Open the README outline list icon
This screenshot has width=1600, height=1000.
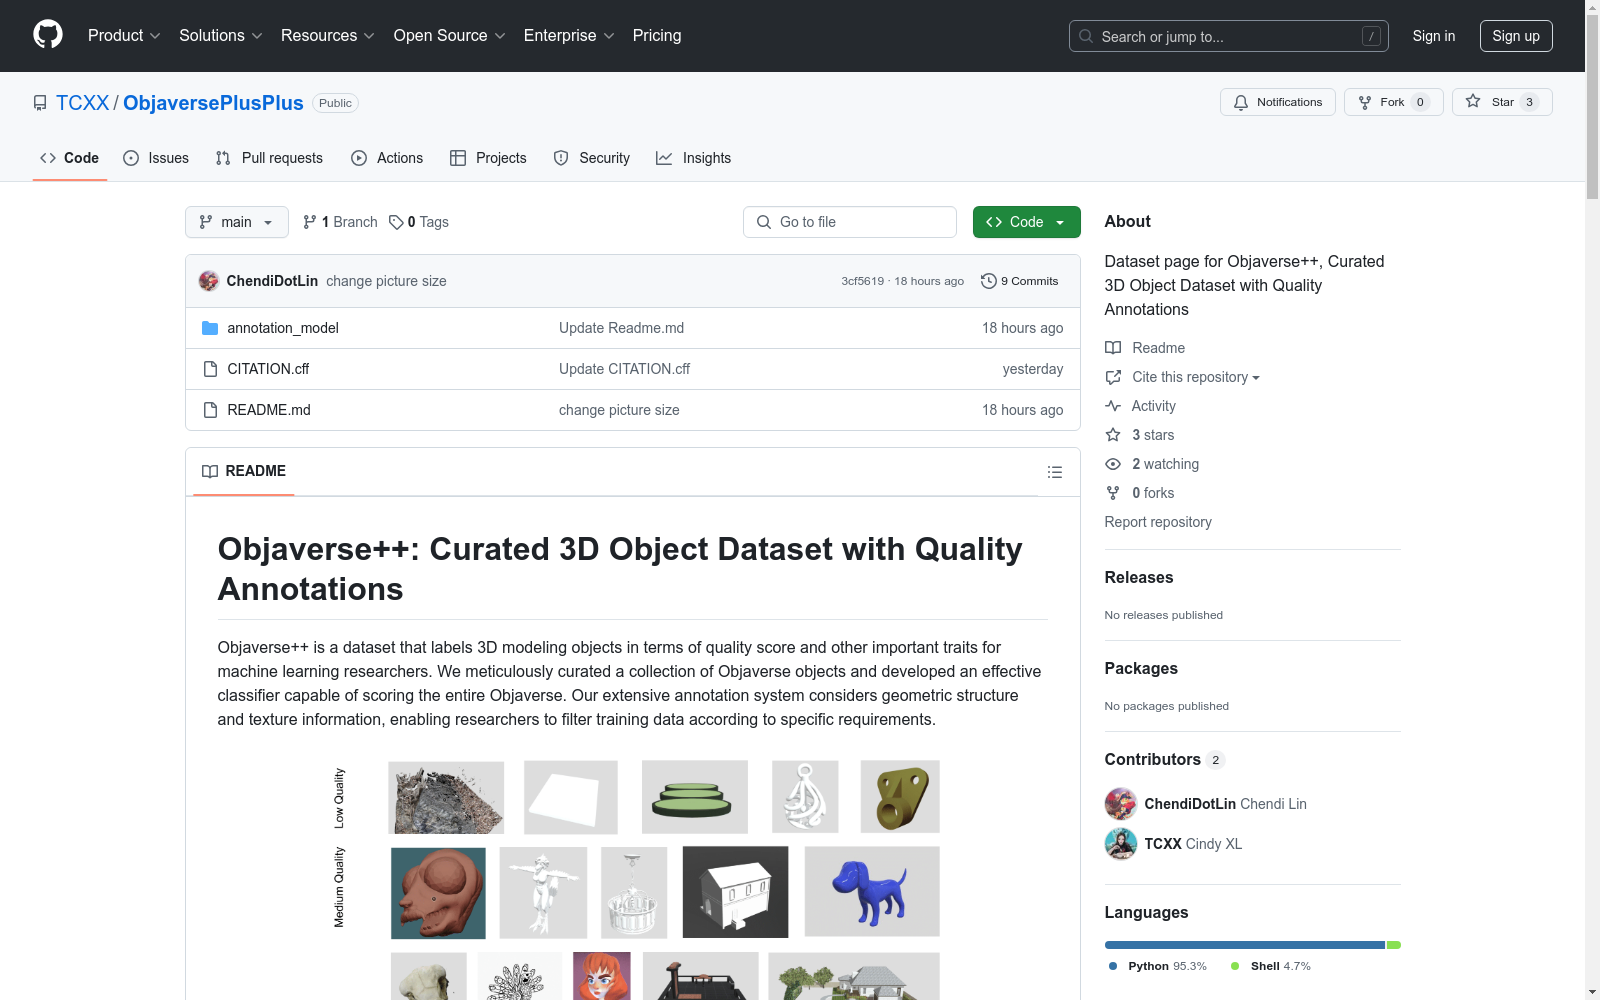1055,472
